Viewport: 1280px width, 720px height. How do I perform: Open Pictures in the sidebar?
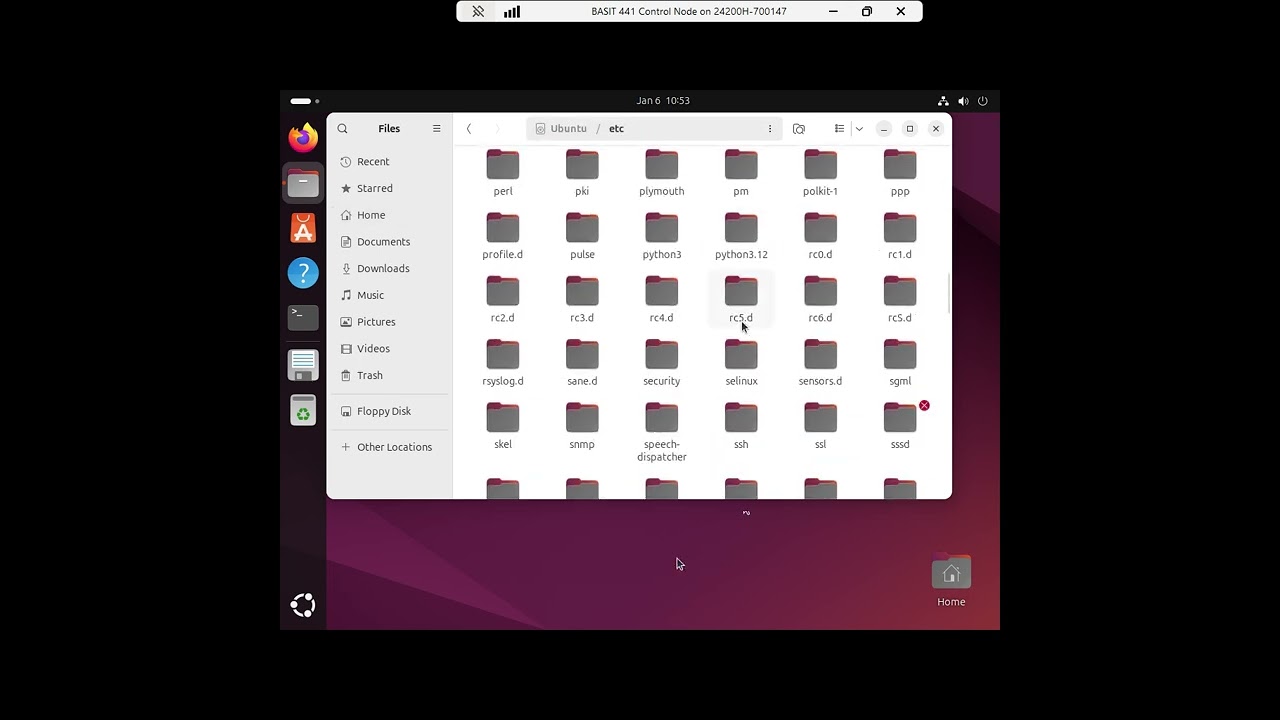click(390, 322)
